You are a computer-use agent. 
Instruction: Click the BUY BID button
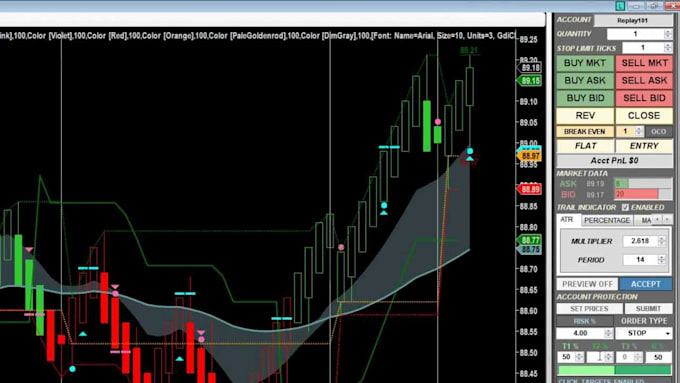coord(585,98)
